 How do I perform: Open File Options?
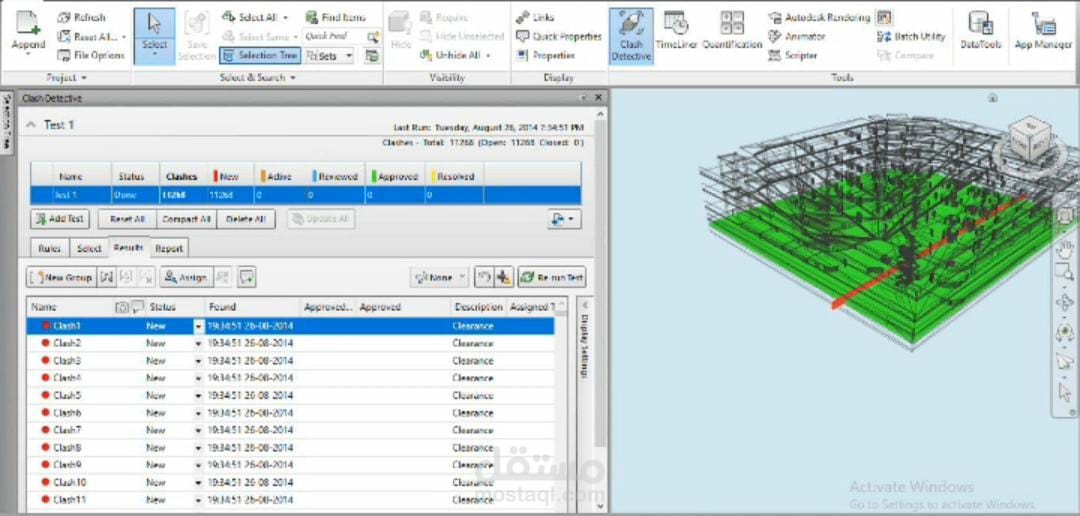tap(91, 55)
